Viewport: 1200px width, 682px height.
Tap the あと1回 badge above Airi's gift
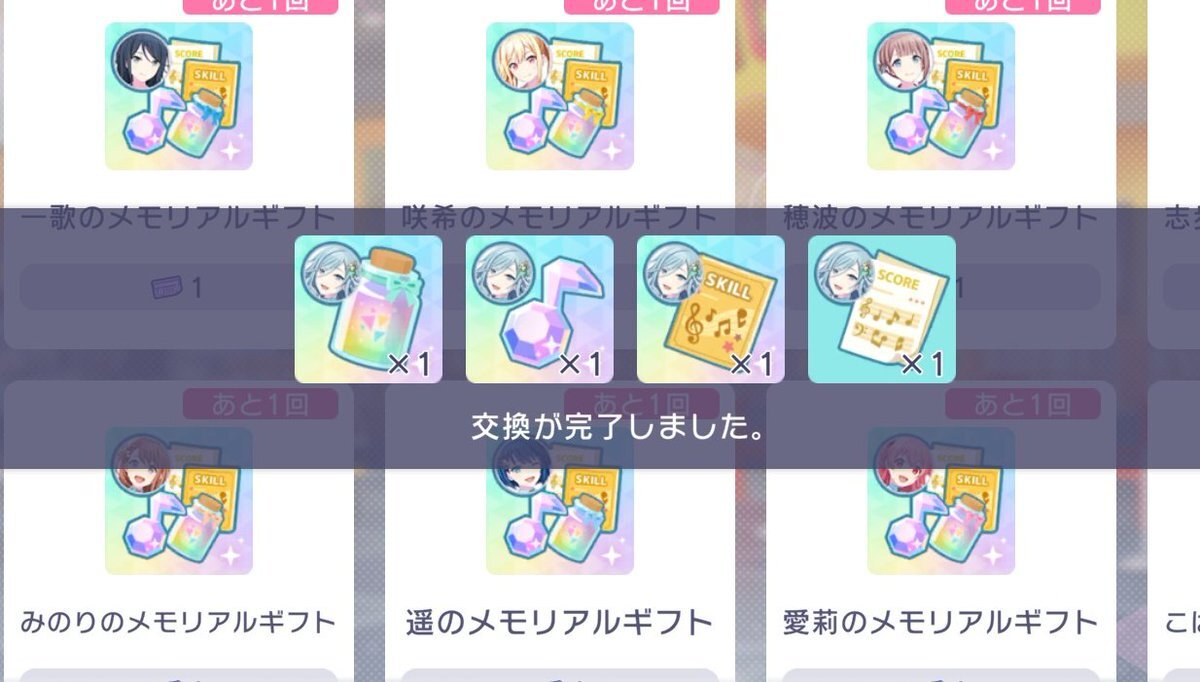tap(1022, 404)
